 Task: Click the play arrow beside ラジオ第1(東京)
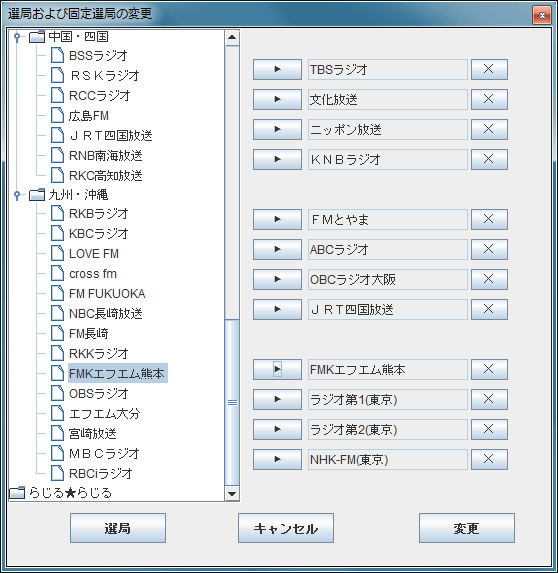[277, 399]
